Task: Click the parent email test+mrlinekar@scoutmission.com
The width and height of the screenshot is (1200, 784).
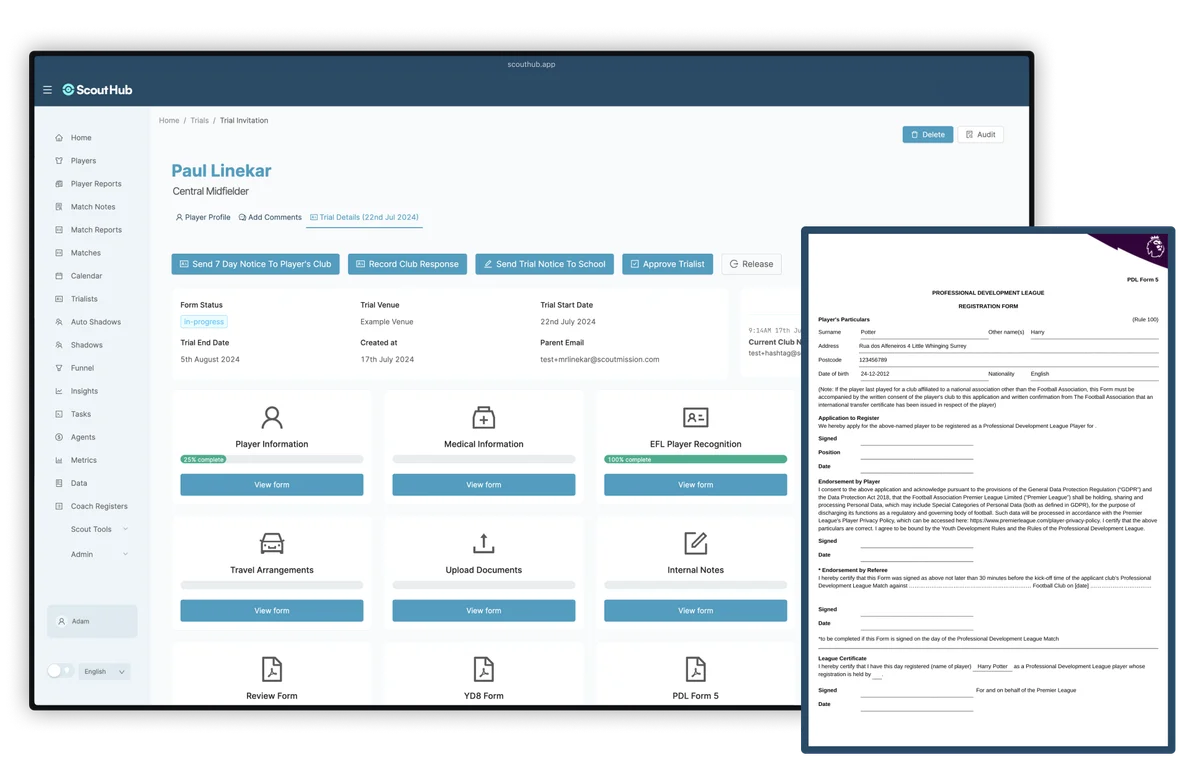Action: point(600,359)
